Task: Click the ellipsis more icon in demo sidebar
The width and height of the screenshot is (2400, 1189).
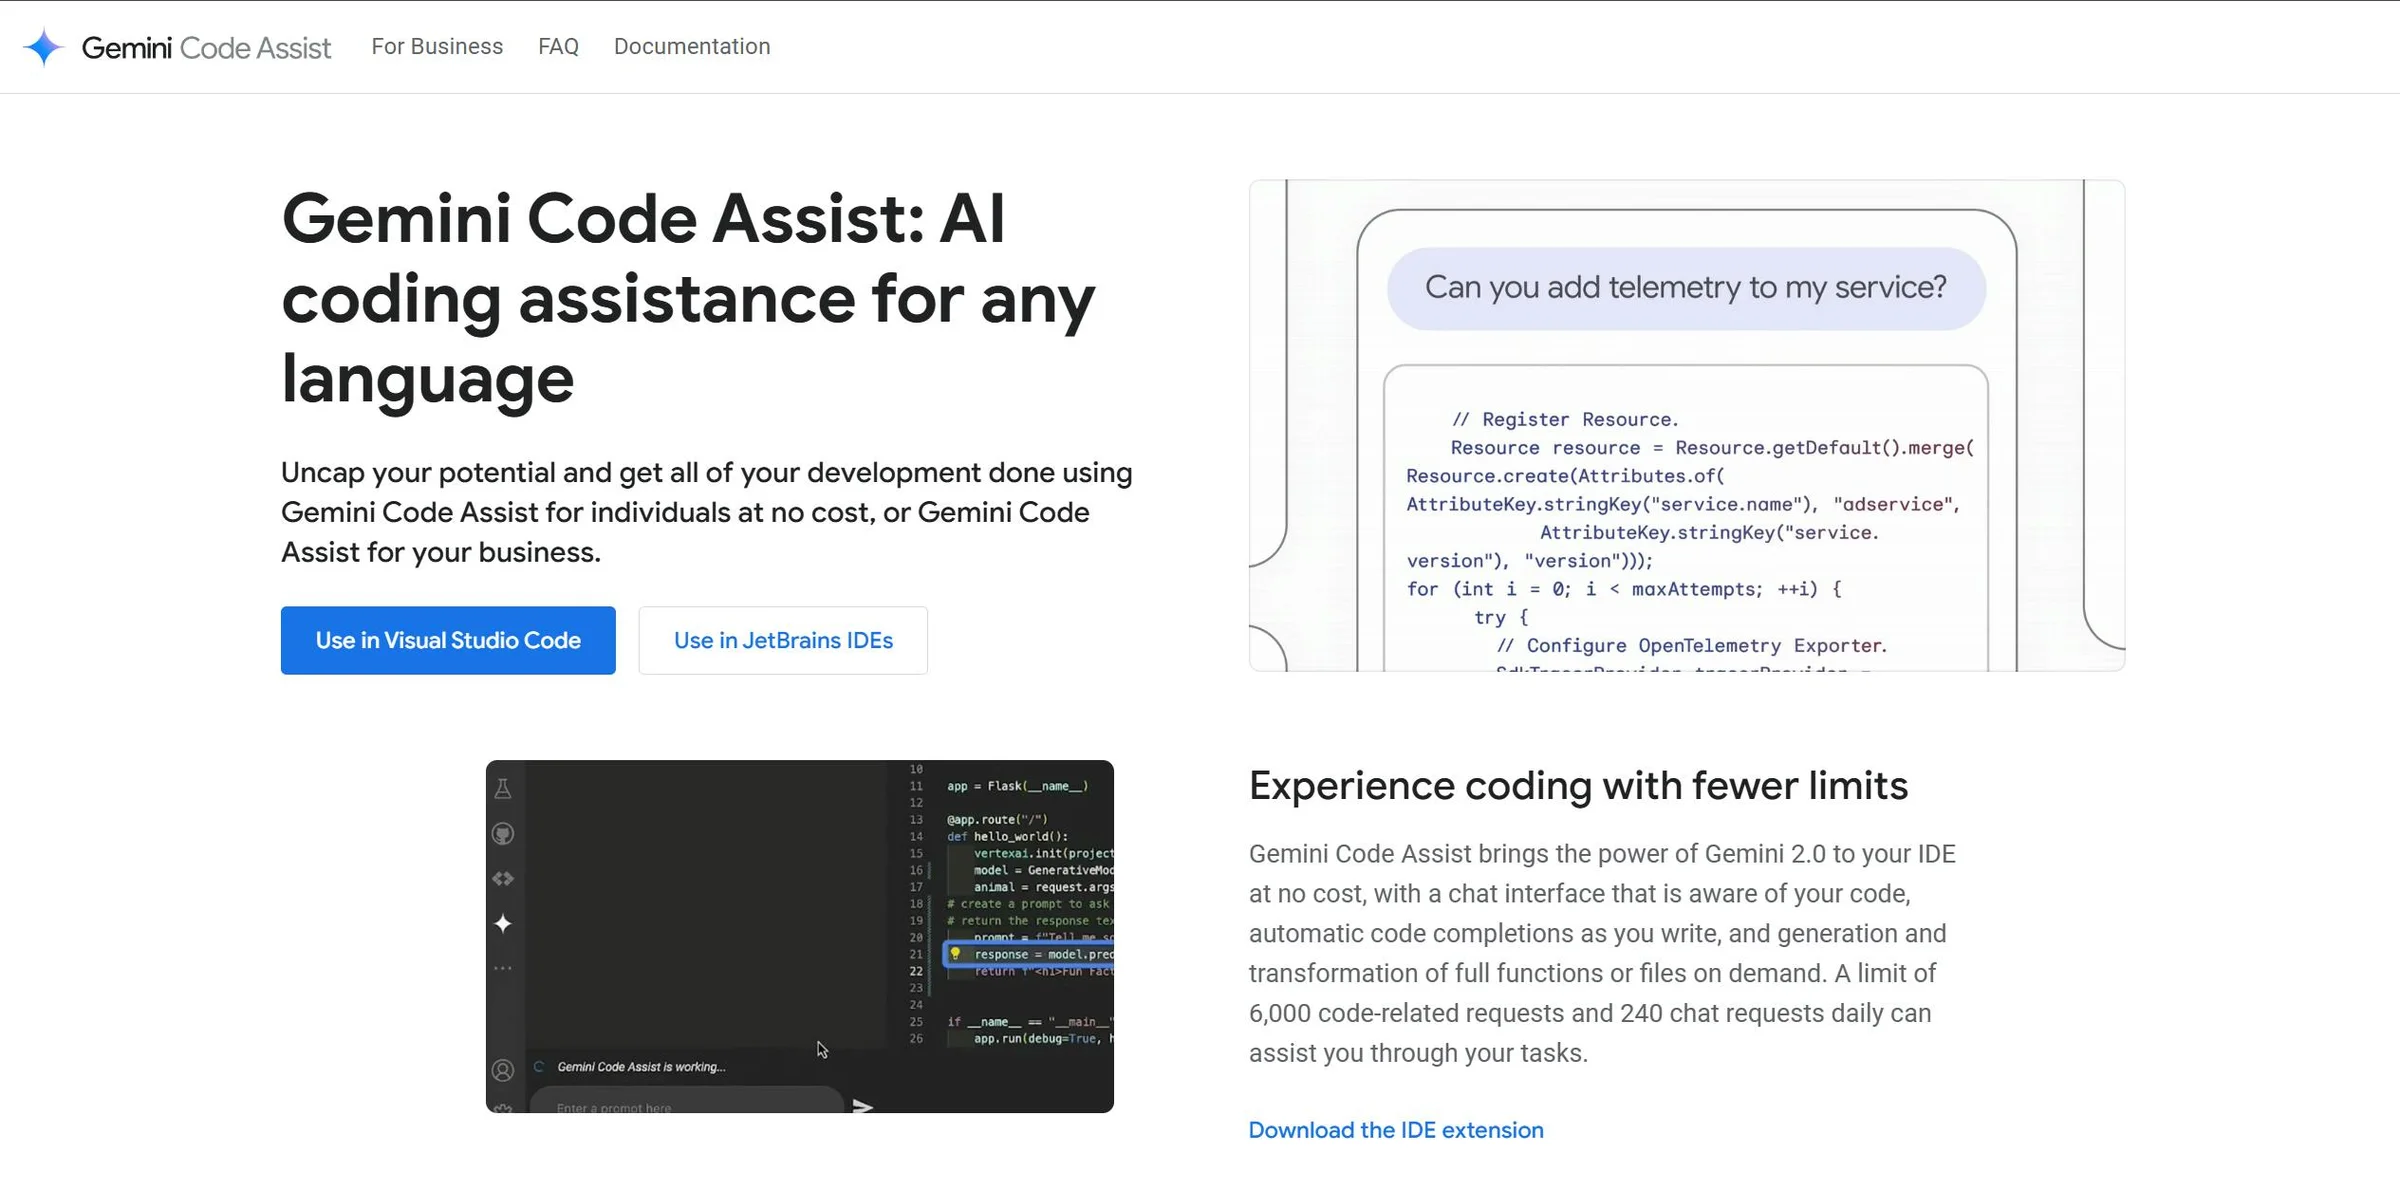Action: click(x=503, y=968)
